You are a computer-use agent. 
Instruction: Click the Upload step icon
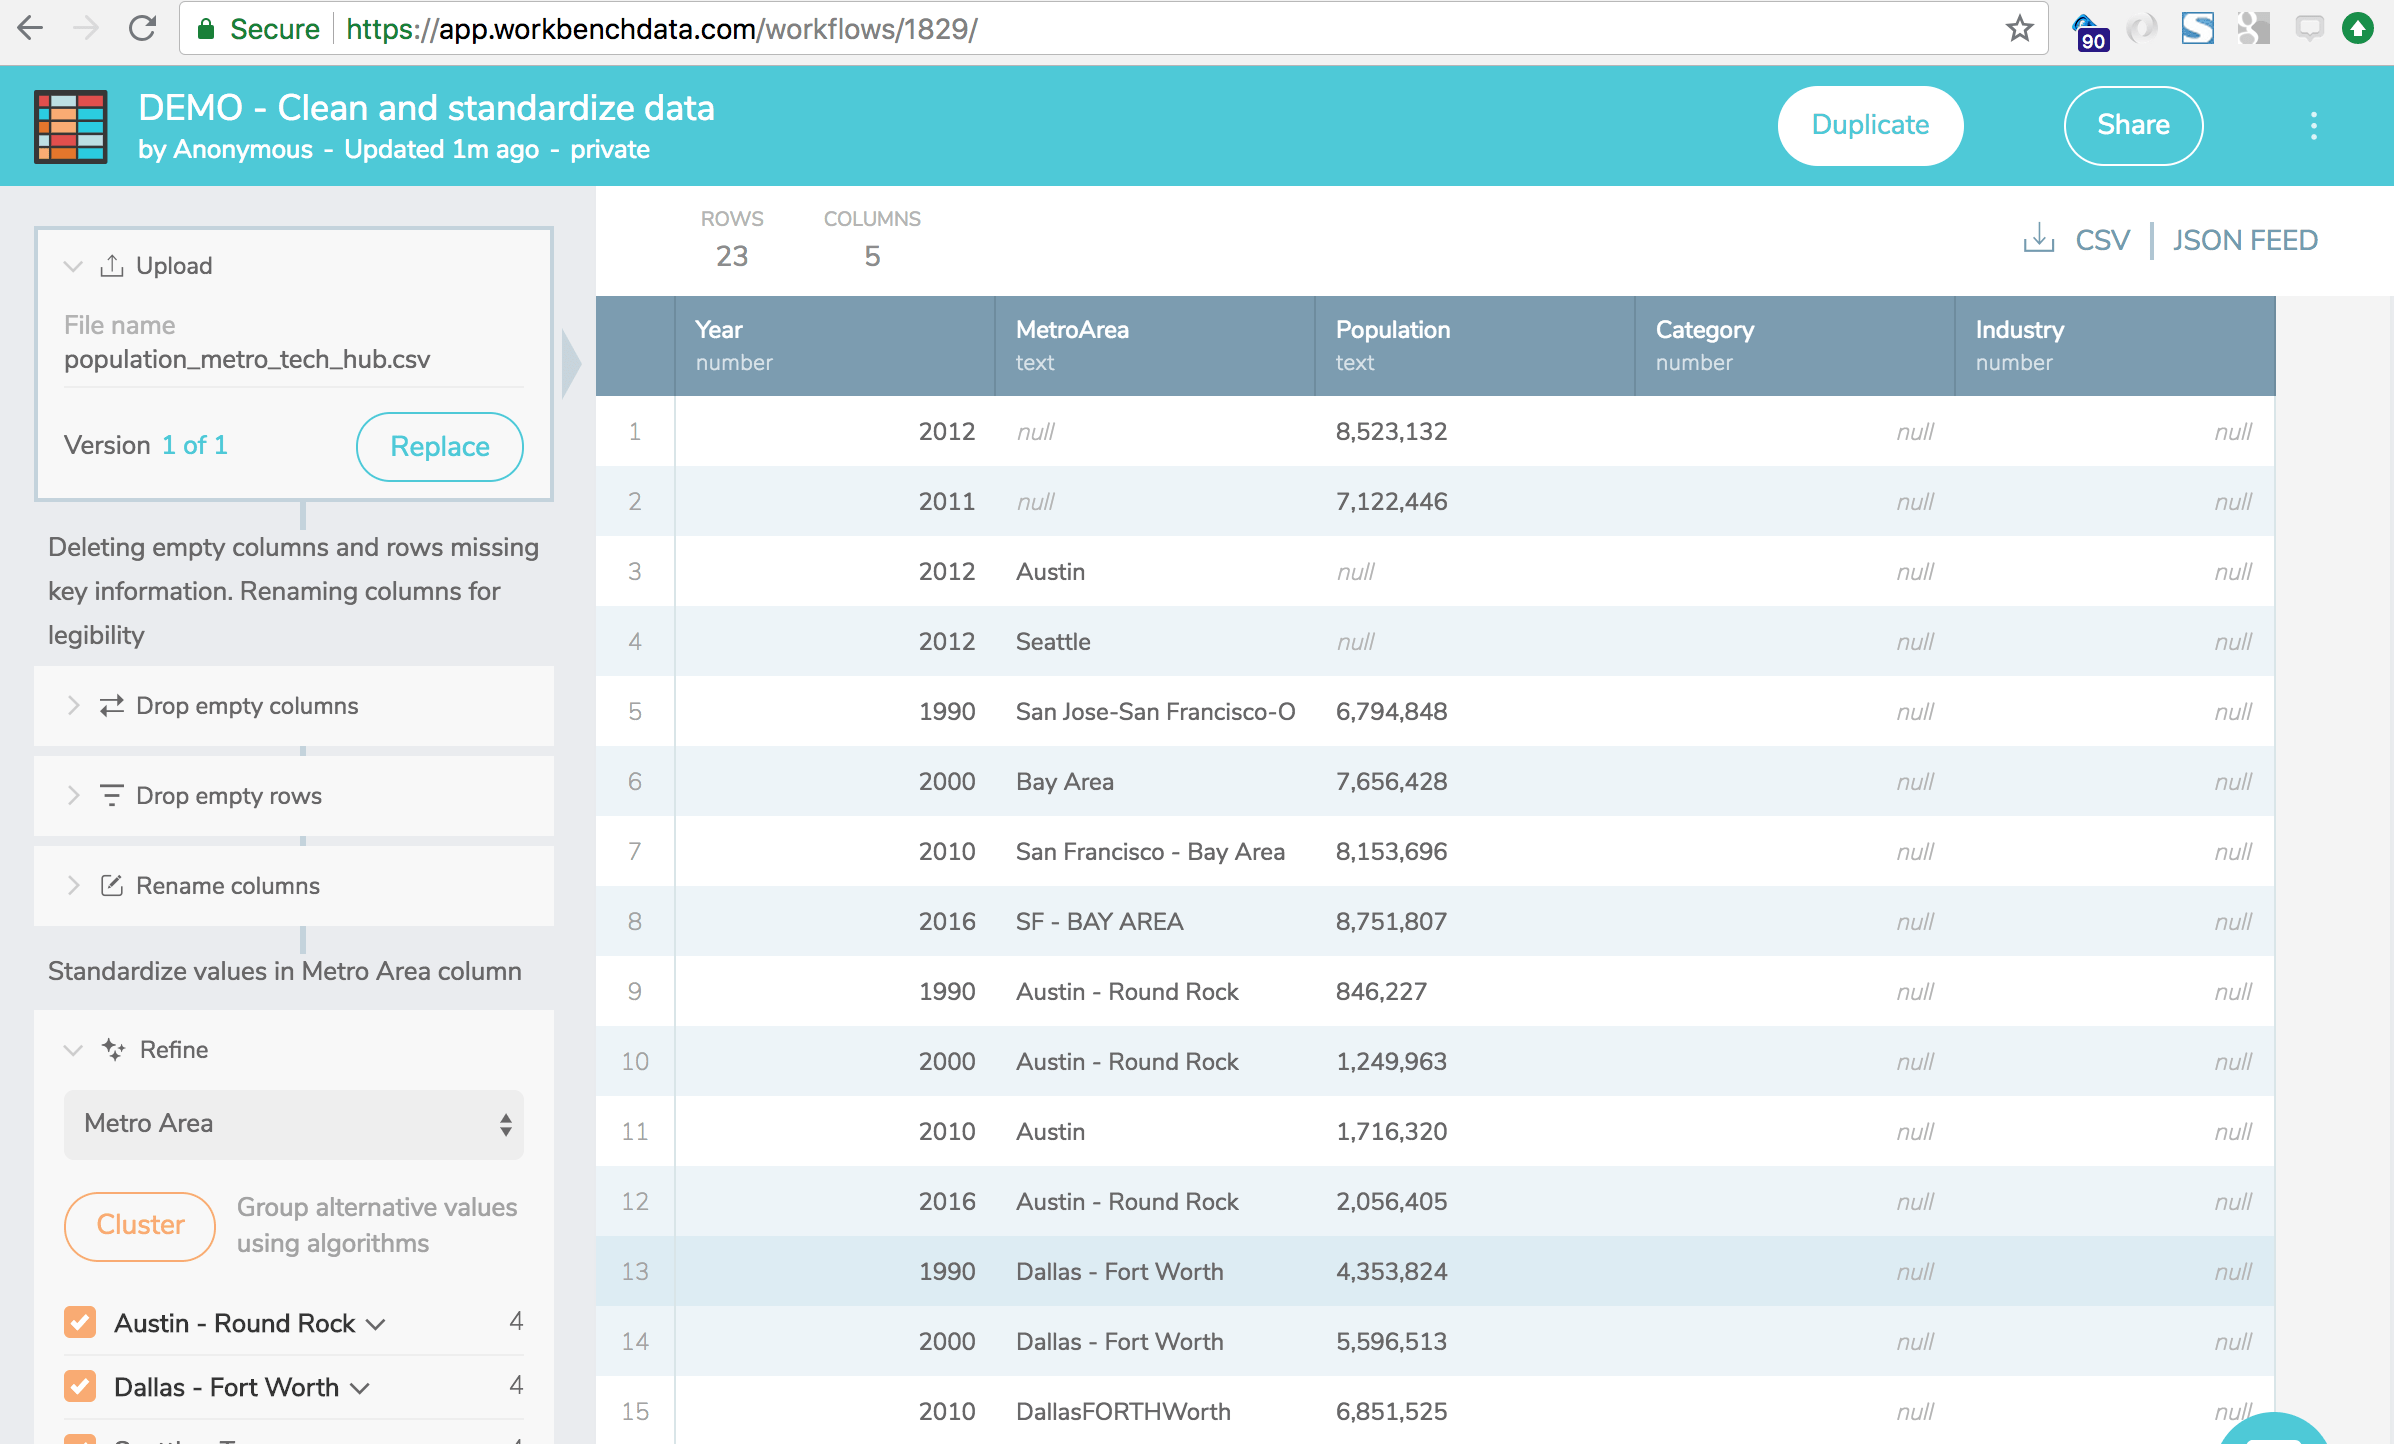[x=112, y=265]
